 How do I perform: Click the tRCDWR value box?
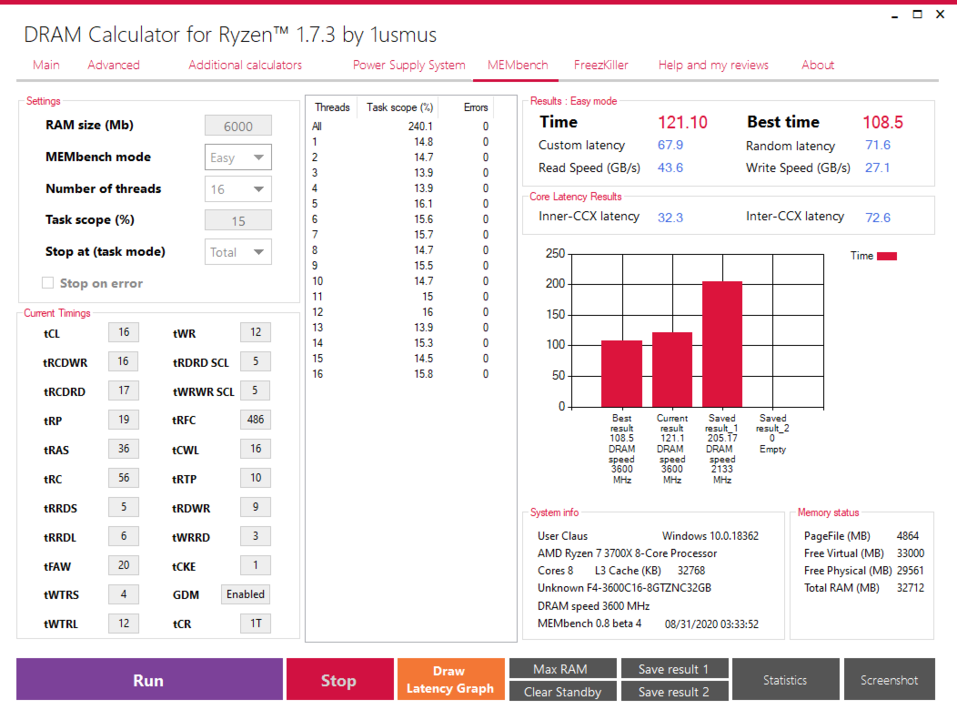point(123,361)
